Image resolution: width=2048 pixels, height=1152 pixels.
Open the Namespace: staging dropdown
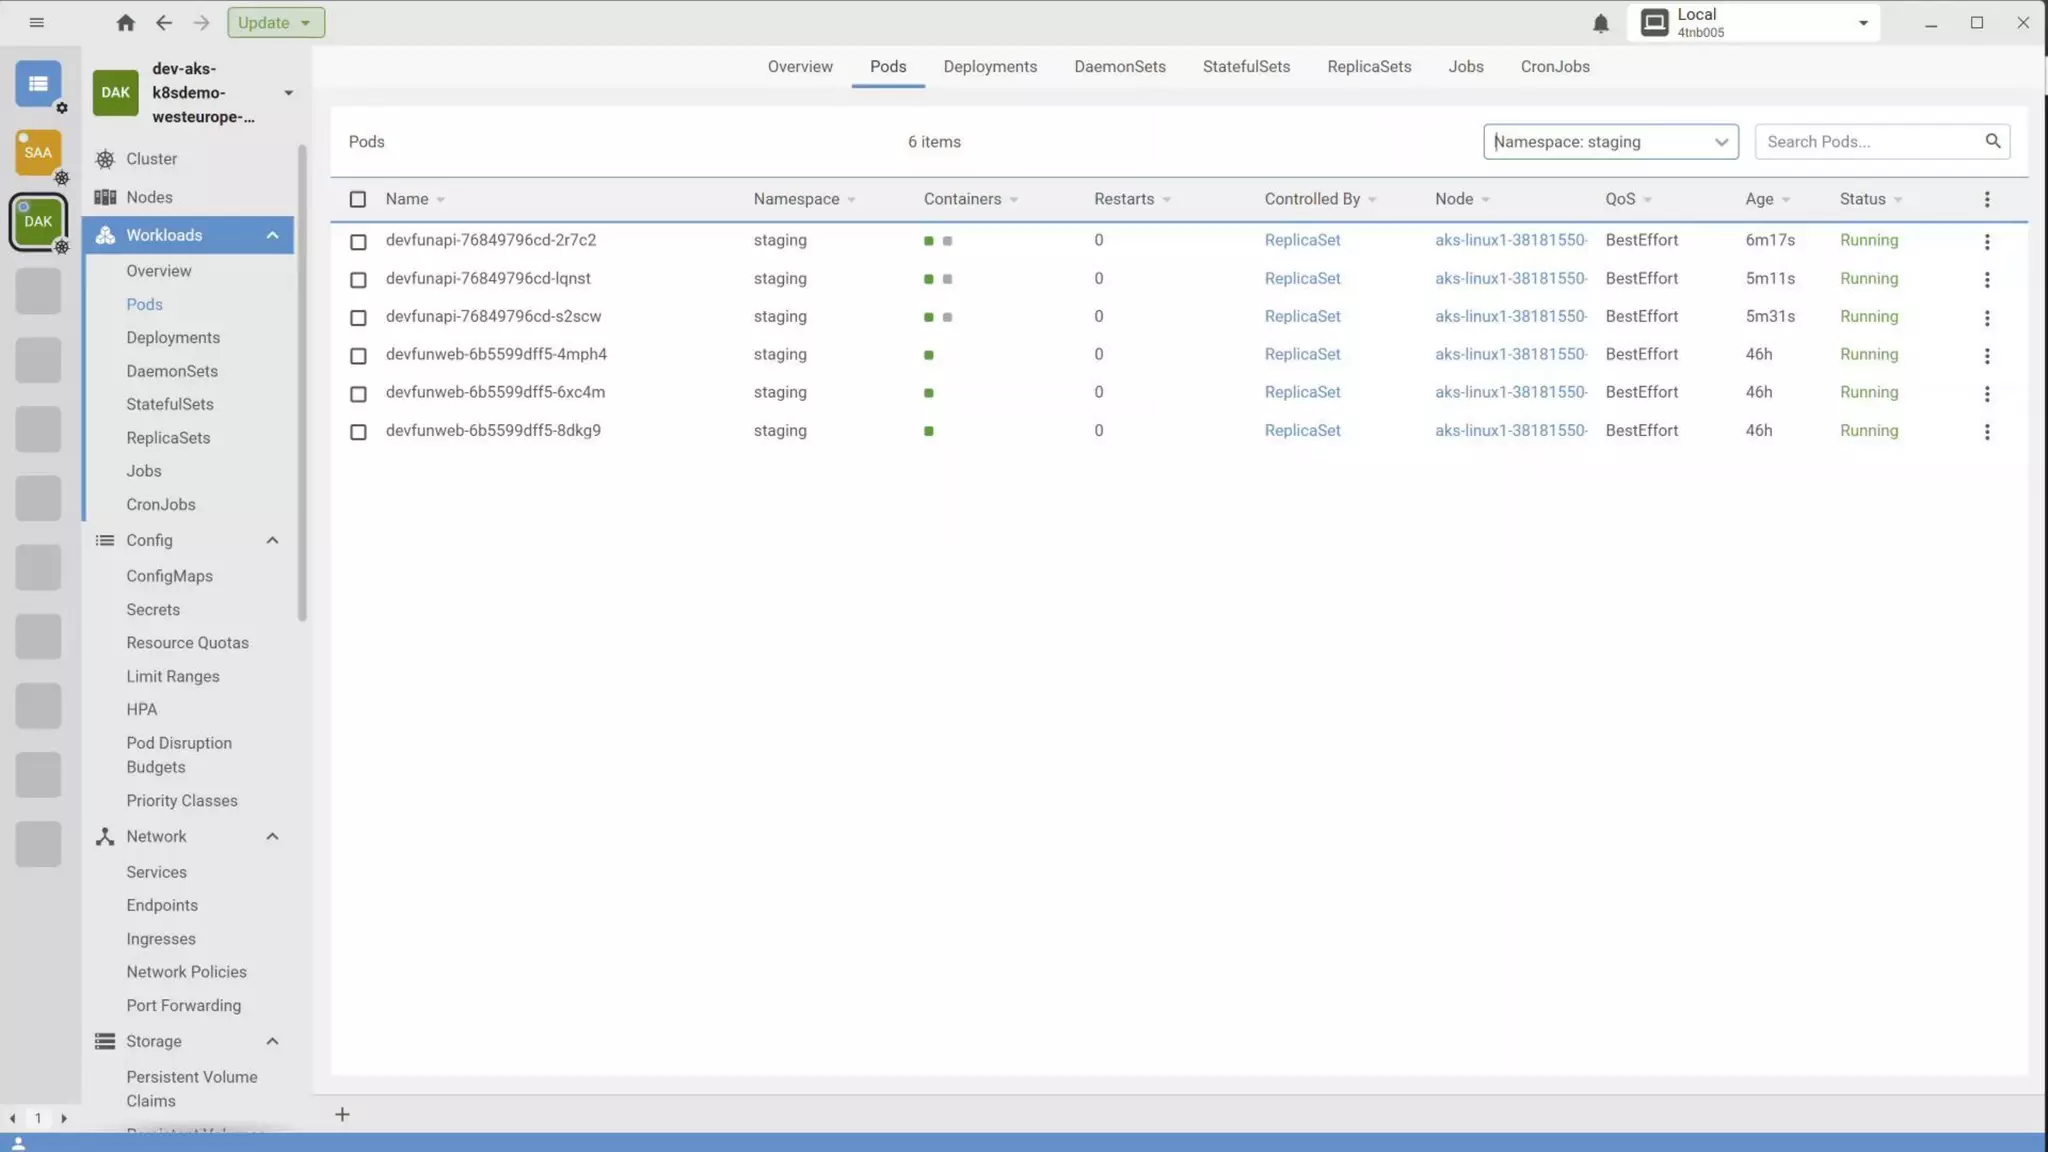pos(1610,141)
